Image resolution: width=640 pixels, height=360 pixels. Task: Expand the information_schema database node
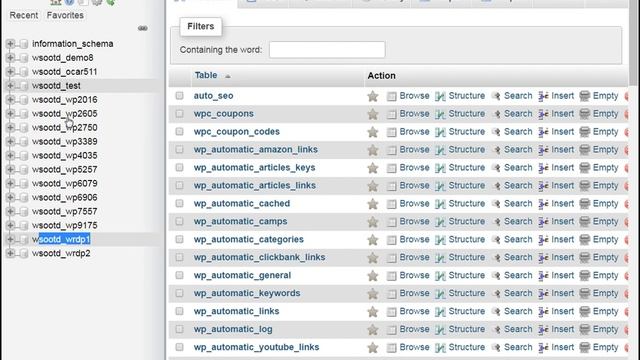10,44
